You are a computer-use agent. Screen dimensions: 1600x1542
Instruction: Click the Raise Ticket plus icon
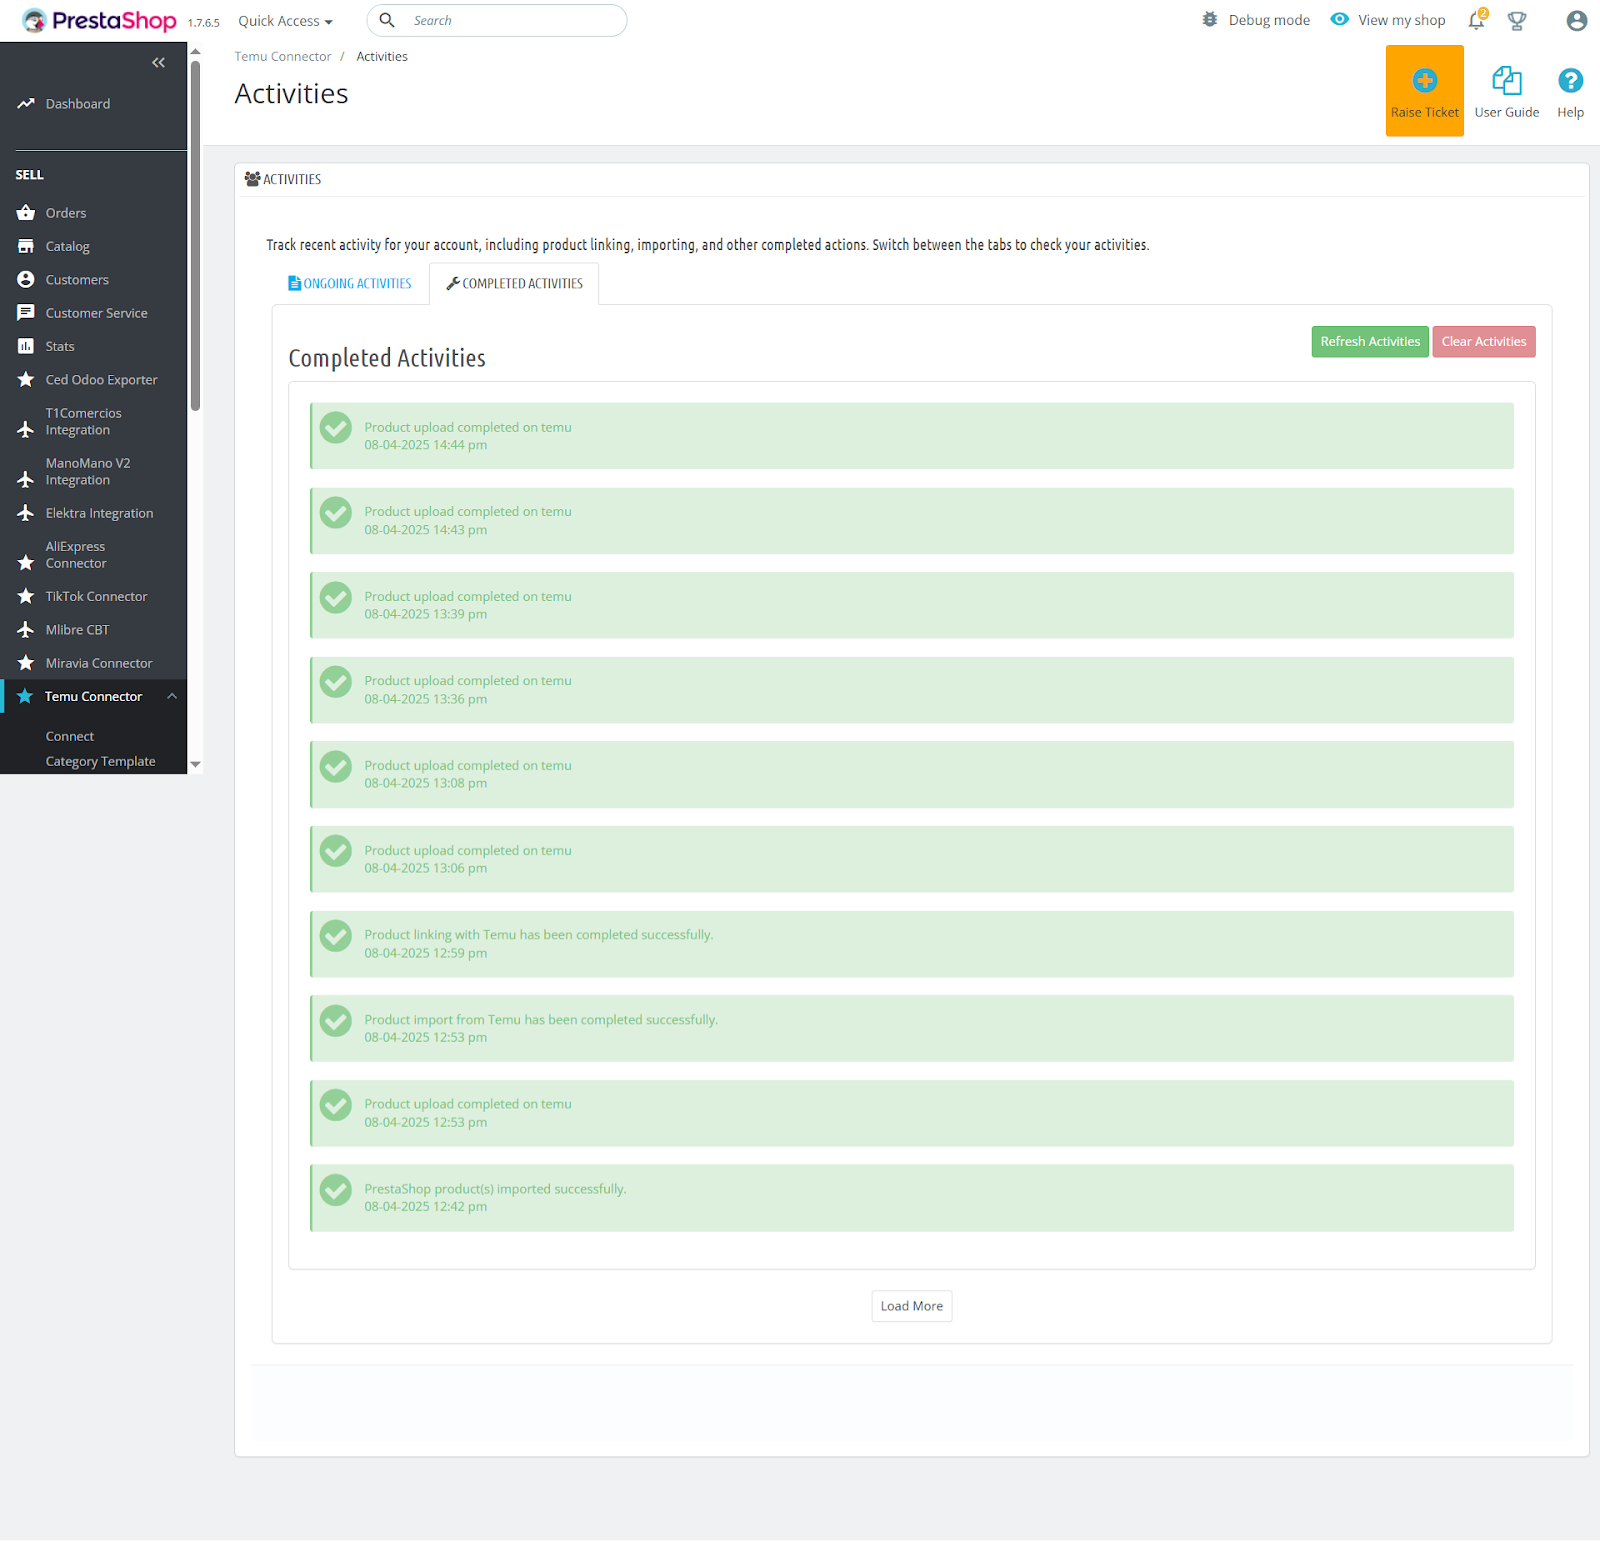[x=1424, y=81]
